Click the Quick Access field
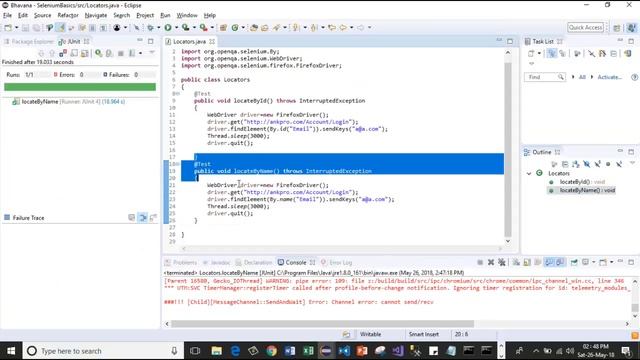 pyautogui.click(x=585, y=27)
